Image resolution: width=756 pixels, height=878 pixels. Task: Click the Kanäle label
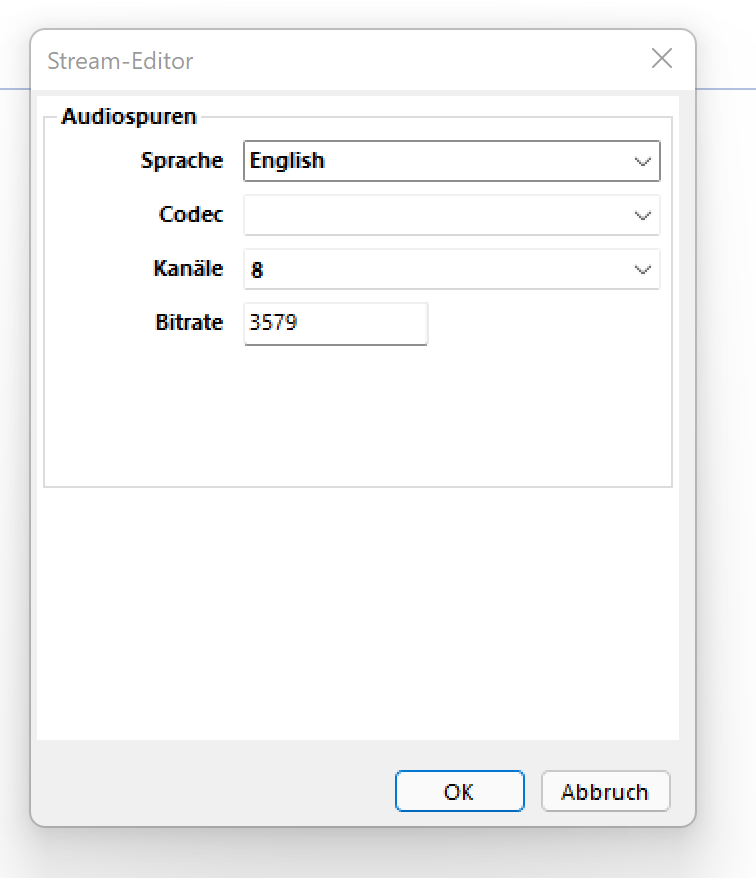pyautogui.click(x=188, y=268)
